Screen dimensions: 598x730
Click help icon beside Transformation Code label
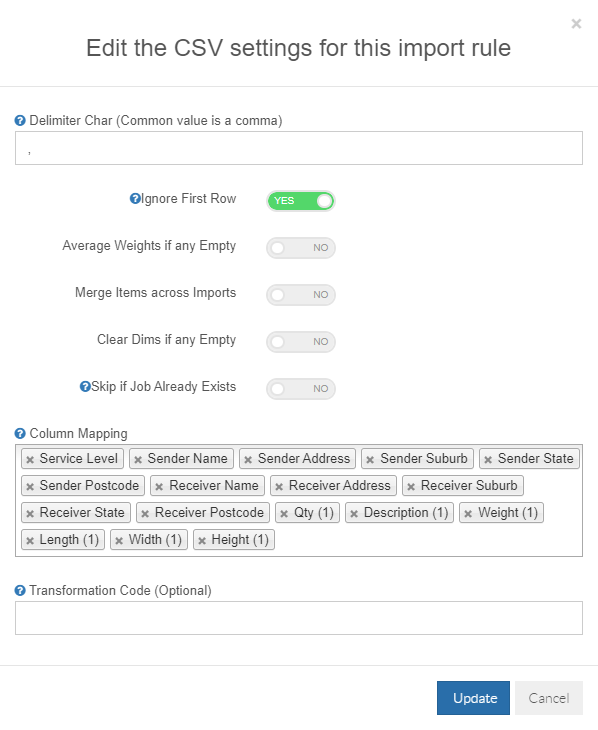point(20,591)
